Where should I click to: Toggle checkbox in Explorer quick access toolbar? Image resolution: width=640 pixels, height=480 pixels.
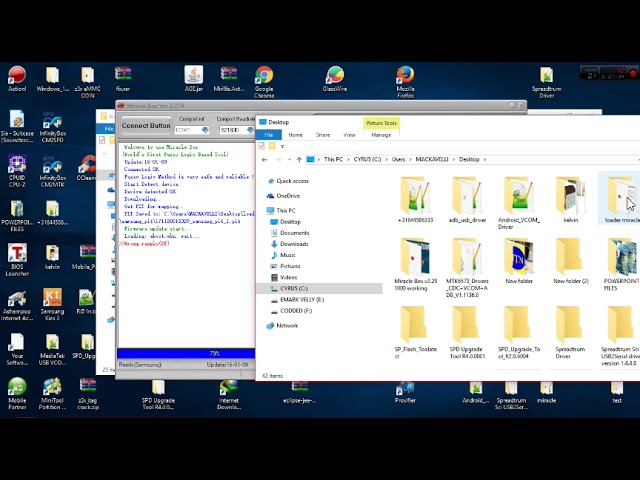(262, 146)
